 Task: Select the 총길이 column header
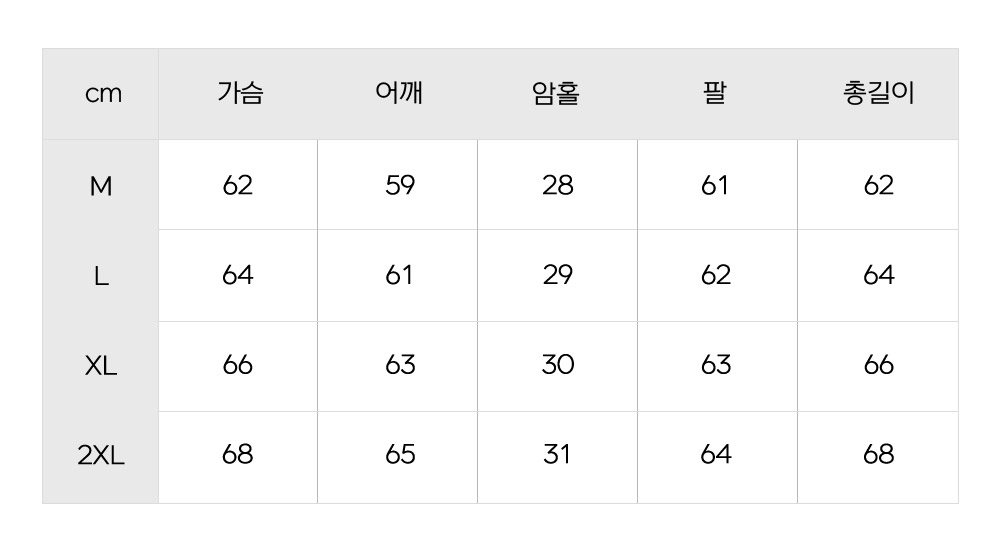tap(878, 94)
